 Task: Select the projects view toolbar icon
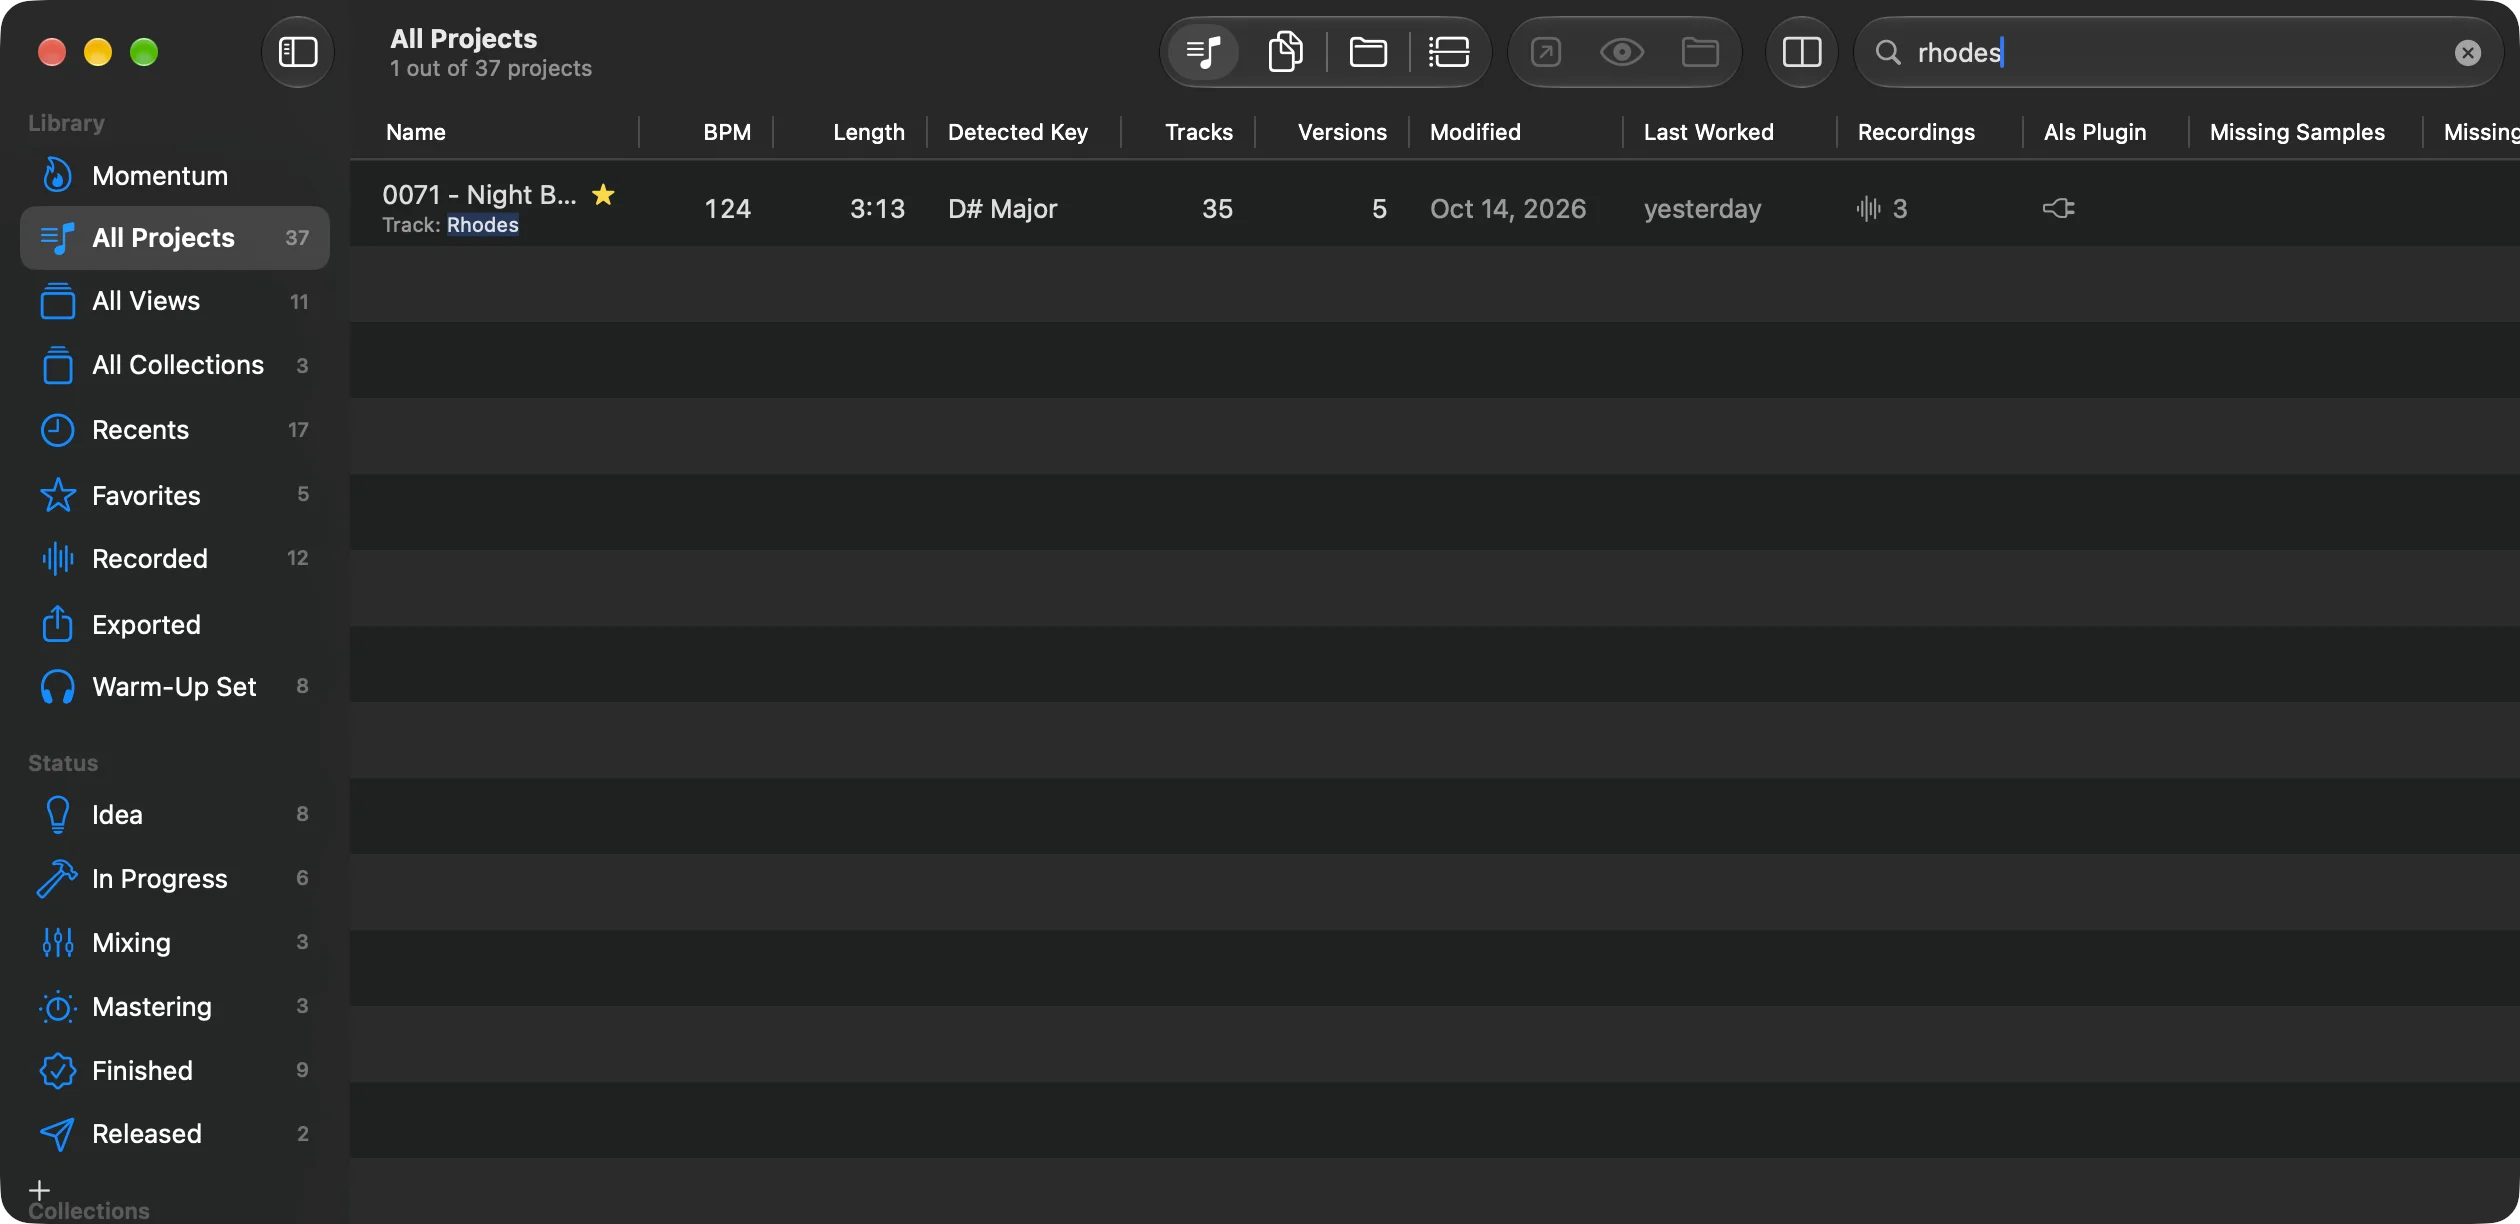[1204, 52]
